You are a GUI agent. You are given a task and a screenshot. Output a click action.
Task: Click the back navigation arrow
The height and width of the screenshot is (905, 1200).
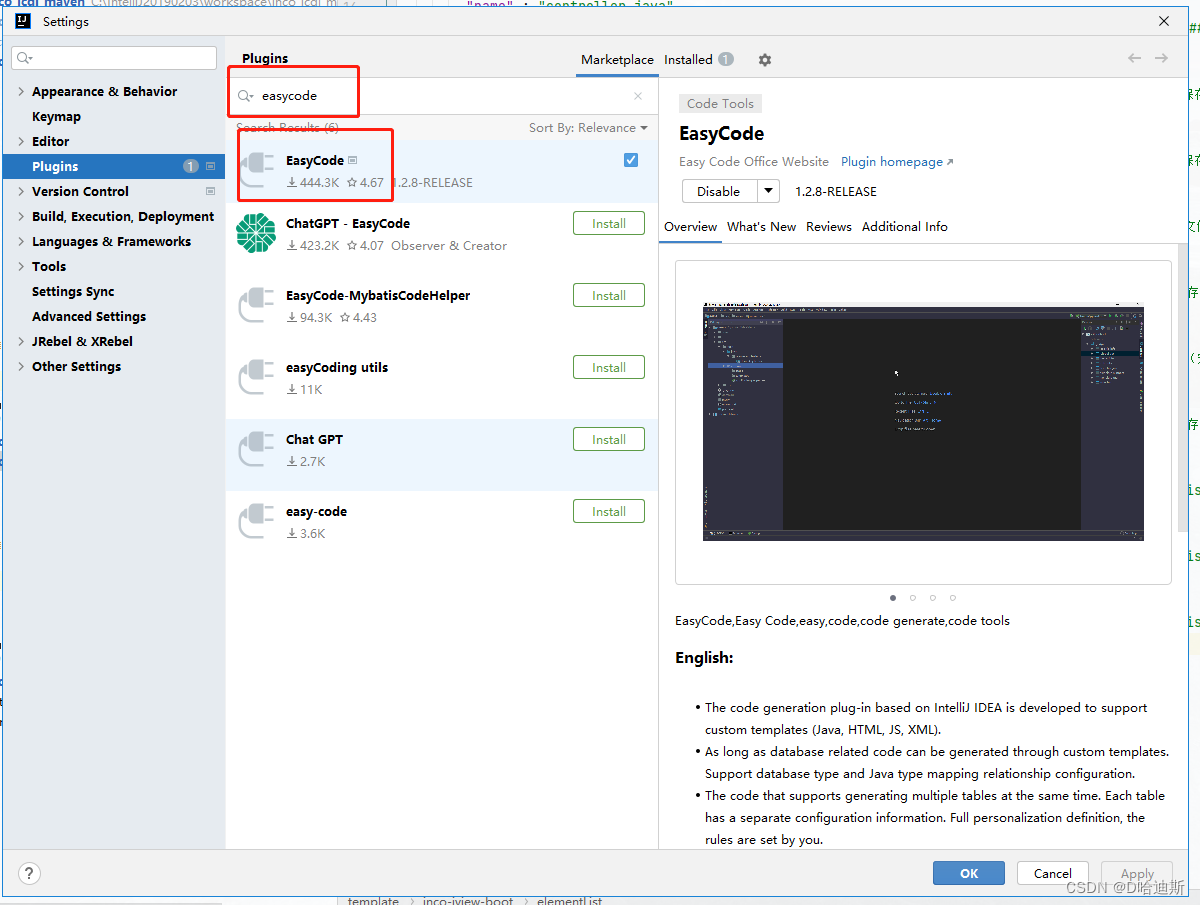(1133, 58)
